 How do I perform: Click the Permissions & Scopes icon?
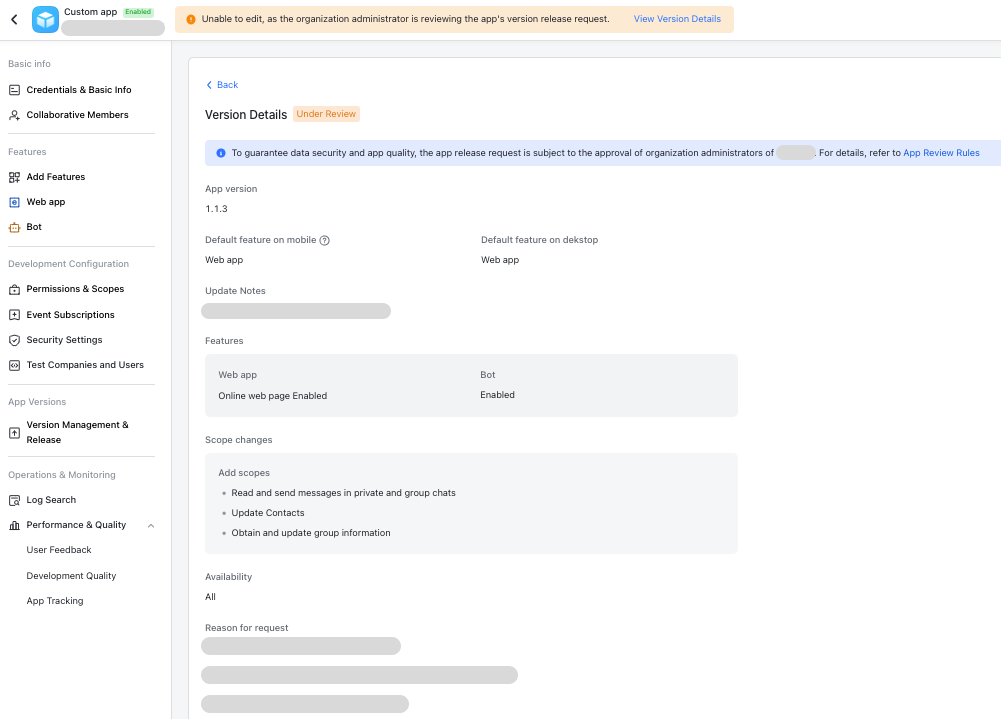pos(14,288)
